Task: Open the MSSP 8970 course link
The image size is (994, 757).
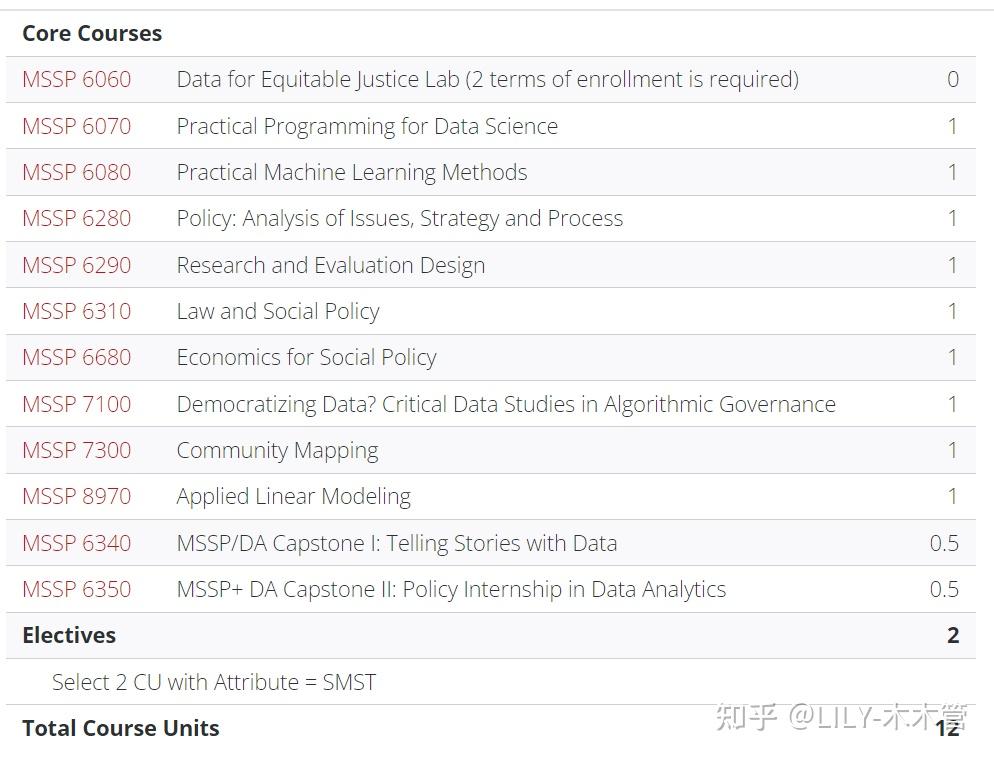Action: point(77,496)
